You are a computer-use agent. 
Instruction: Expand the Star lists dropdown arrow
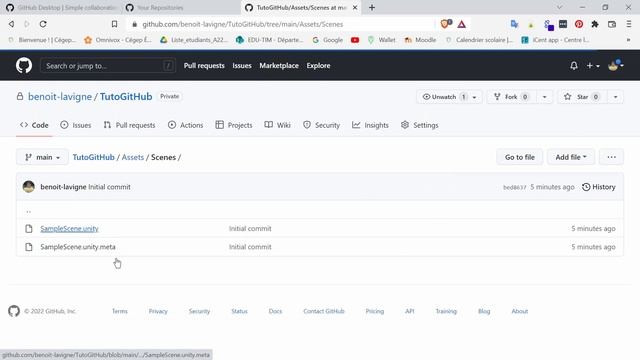pos(616,97)
